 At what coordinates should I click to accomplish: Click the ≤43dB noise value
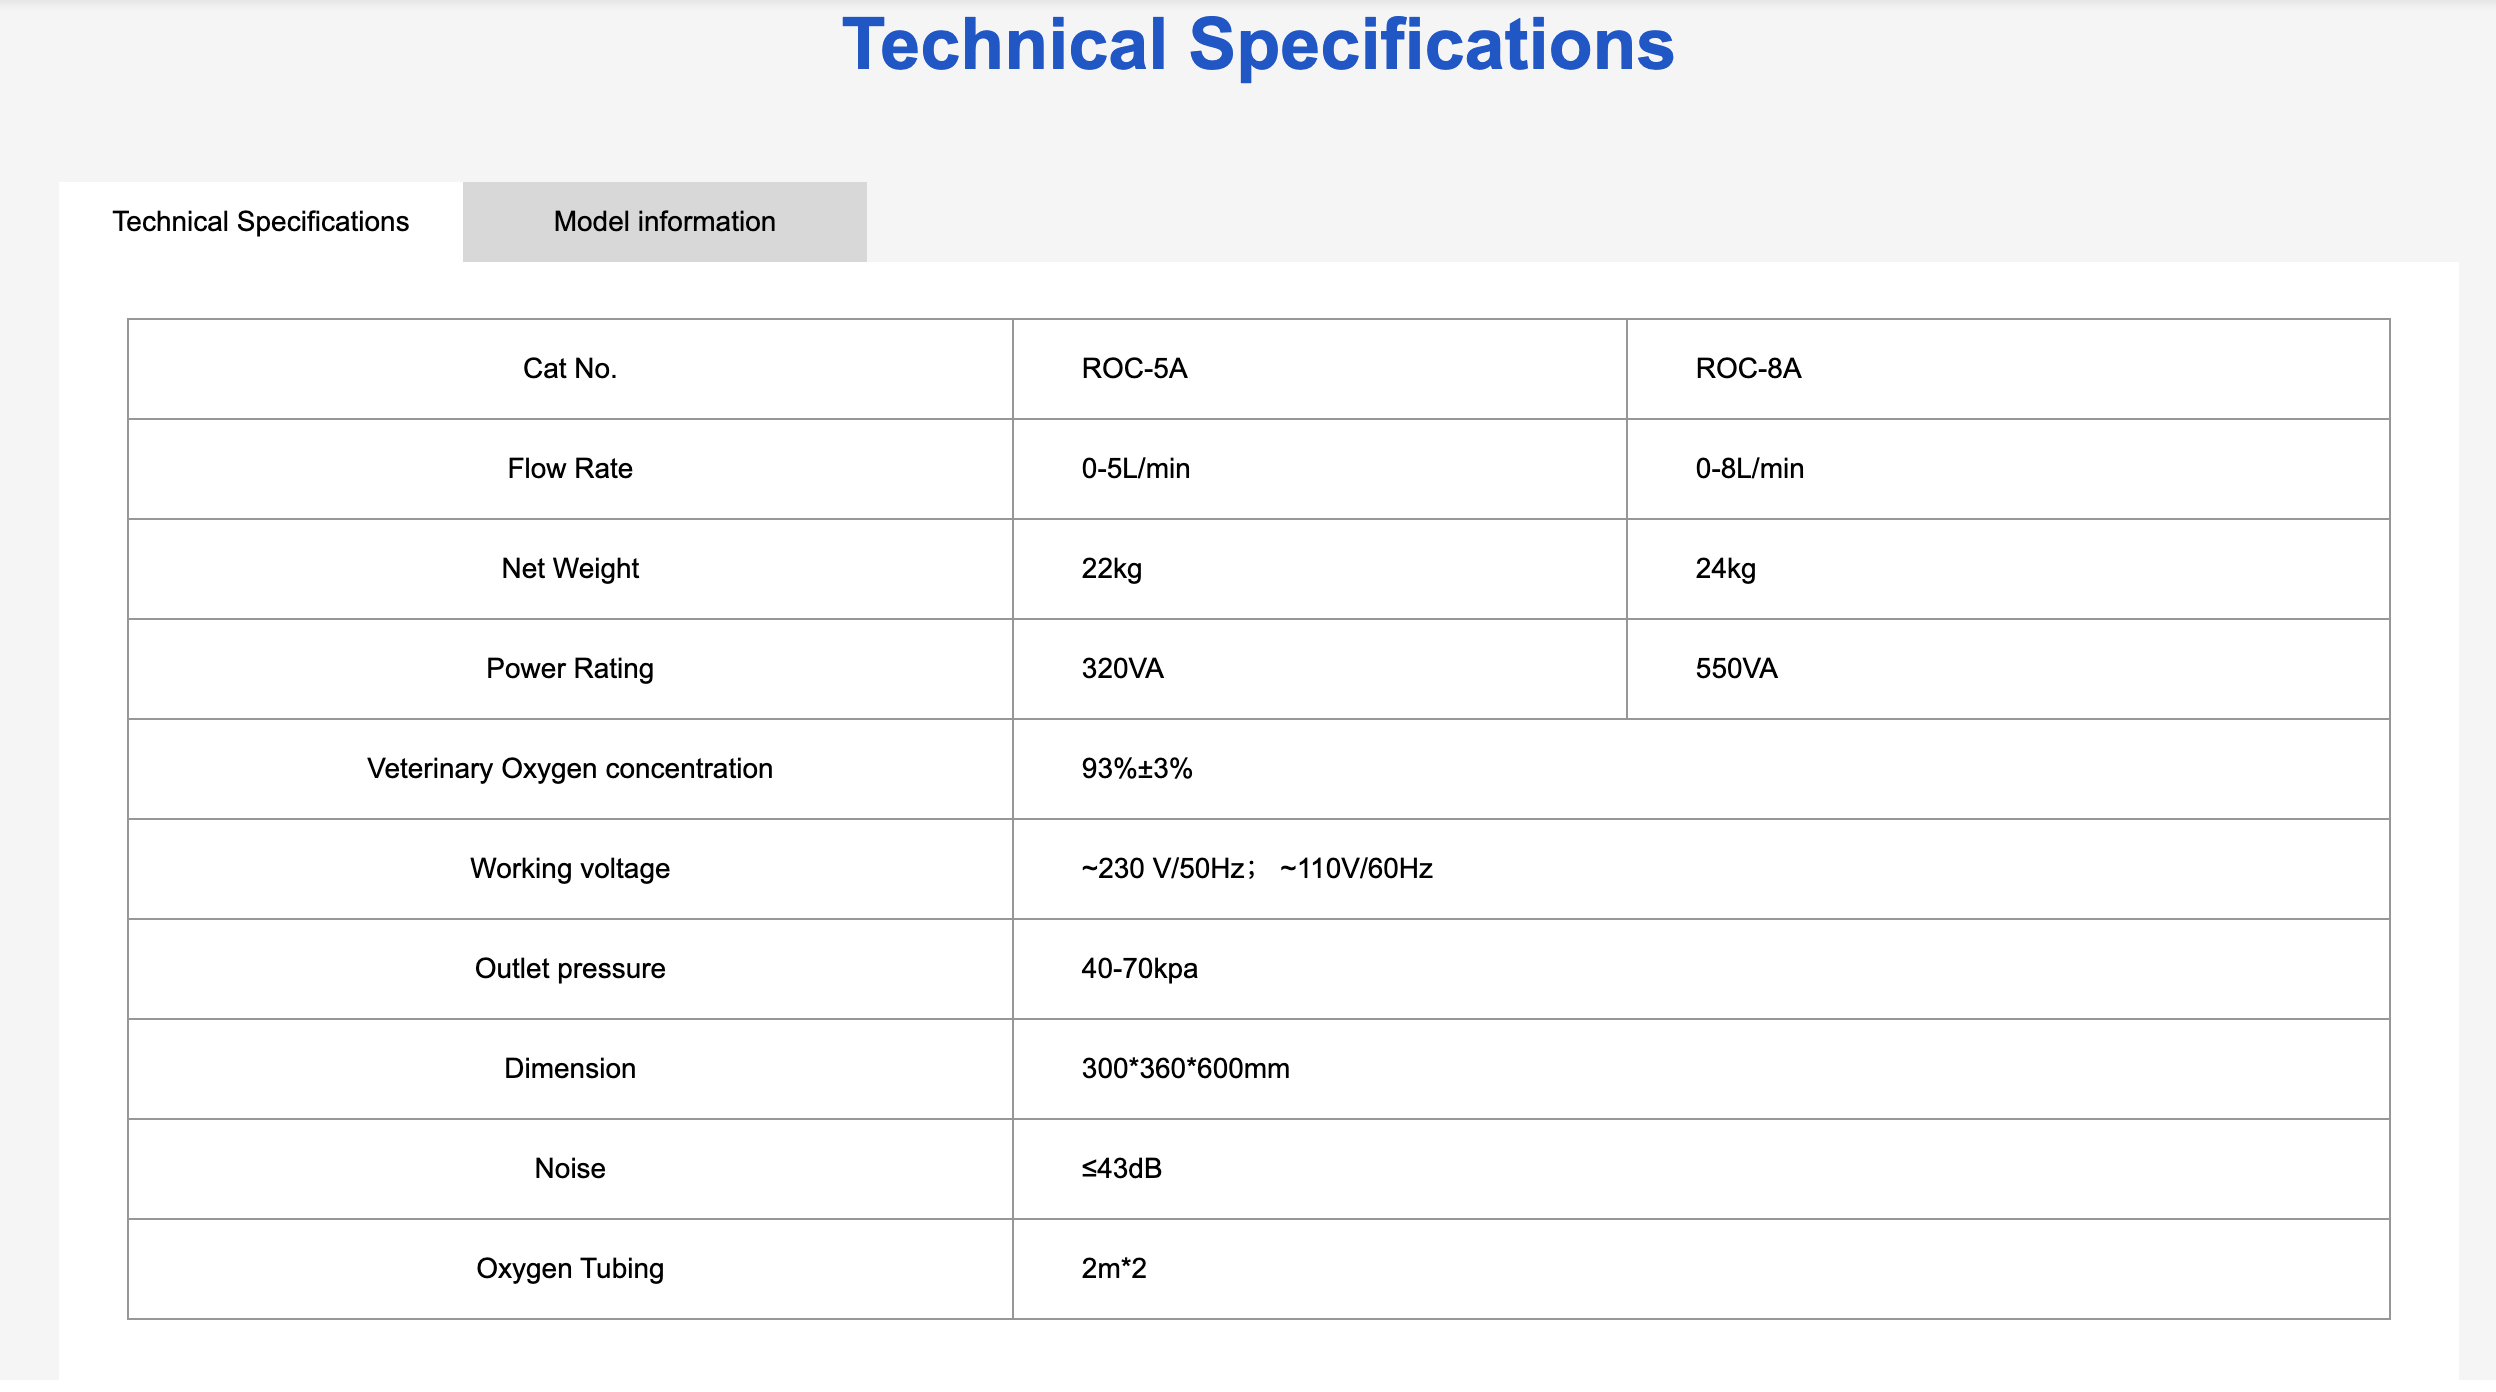tap(1121, 1168)
